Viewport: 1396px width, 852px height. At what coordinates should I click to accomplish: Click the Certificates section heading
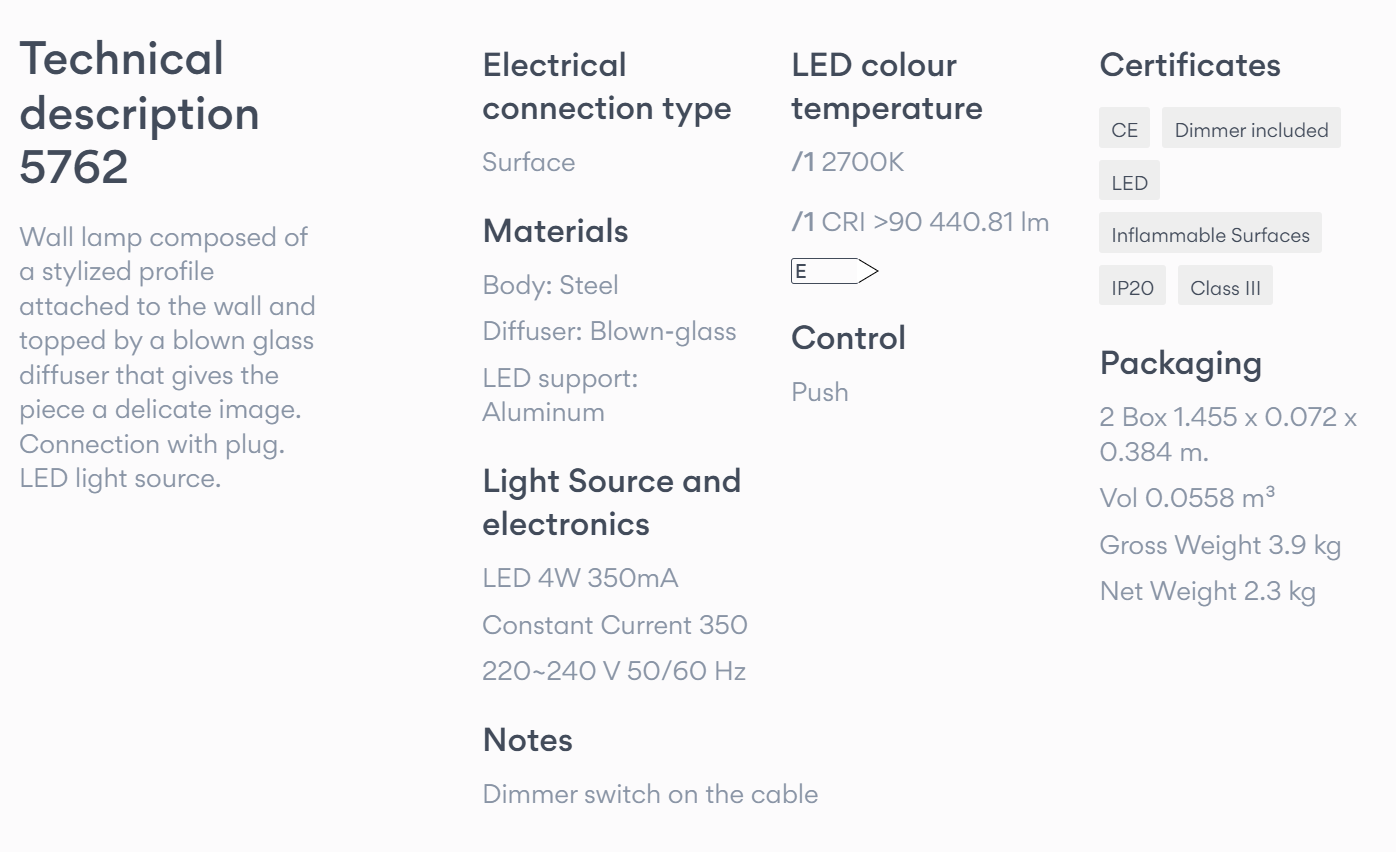pos(1190,65)
